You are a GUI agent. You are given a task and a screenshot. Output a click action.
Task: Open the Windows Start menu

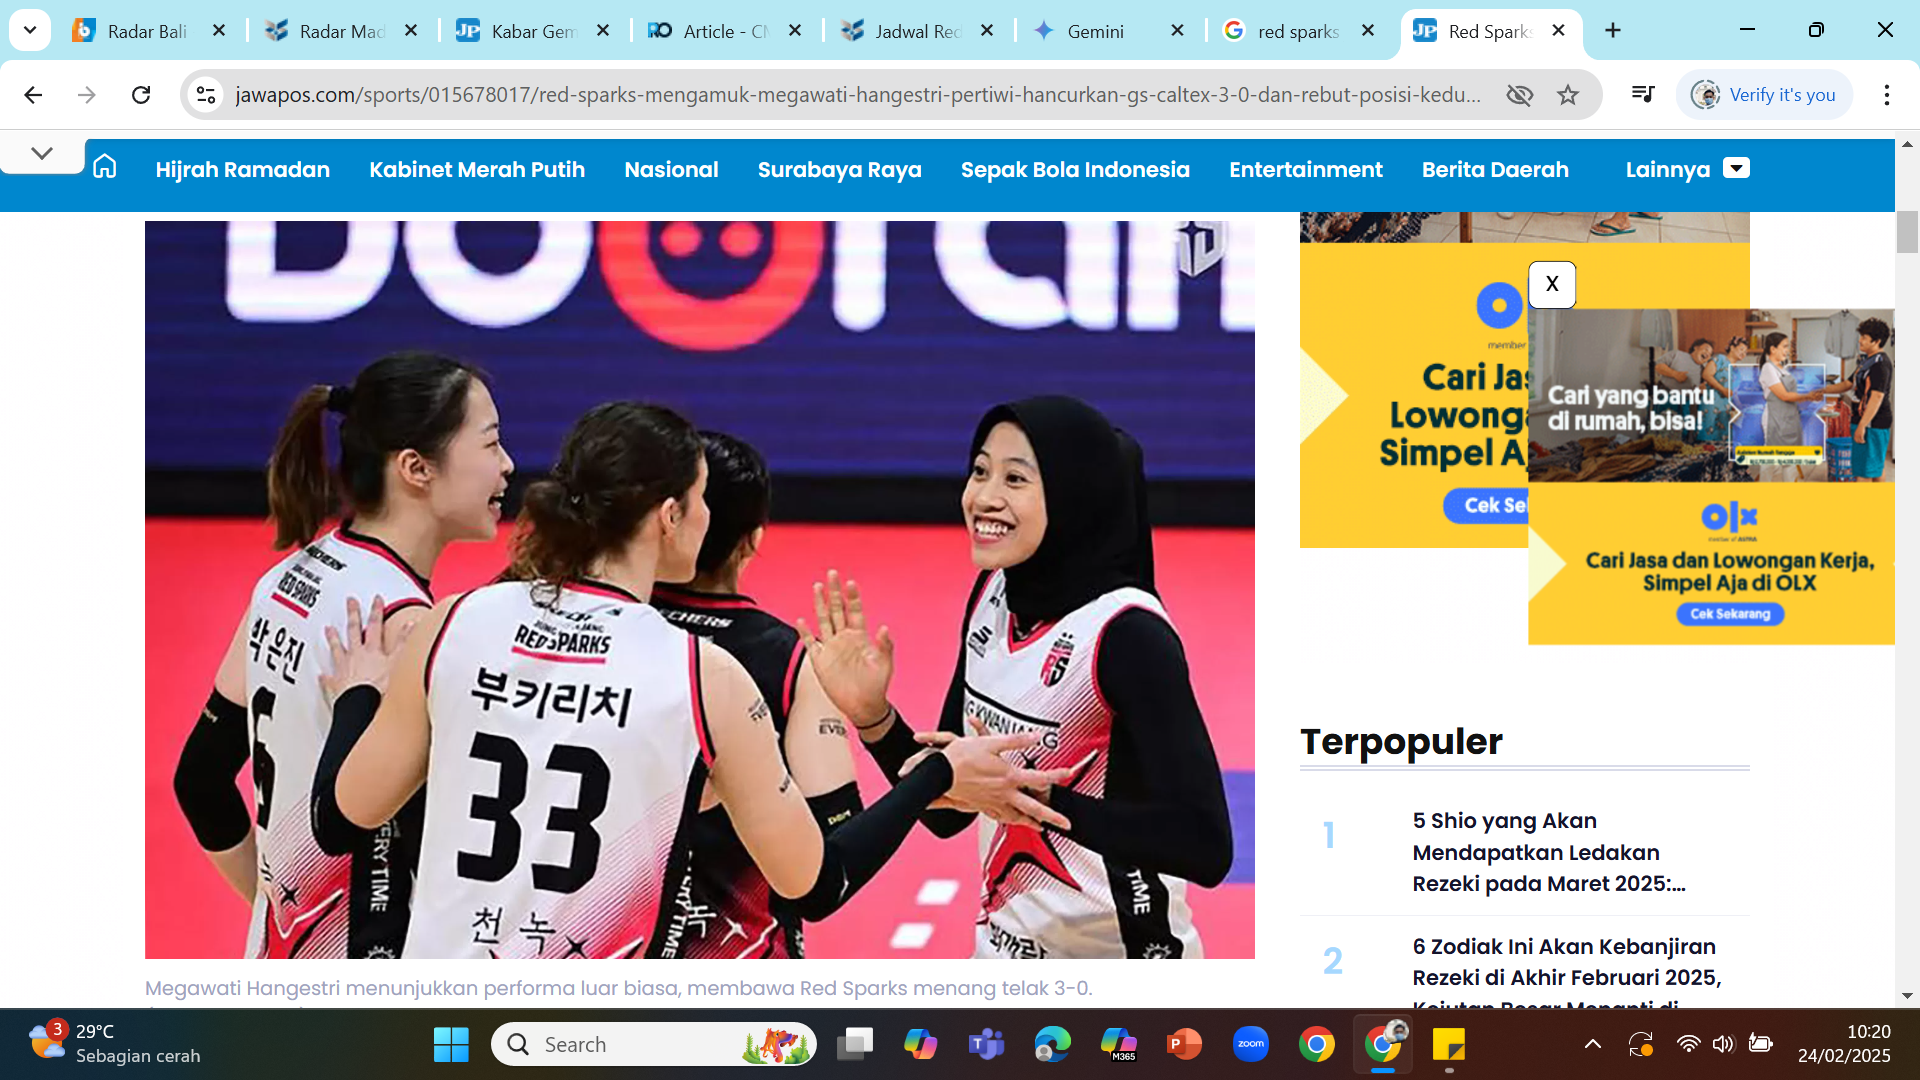coord(451,1045)
